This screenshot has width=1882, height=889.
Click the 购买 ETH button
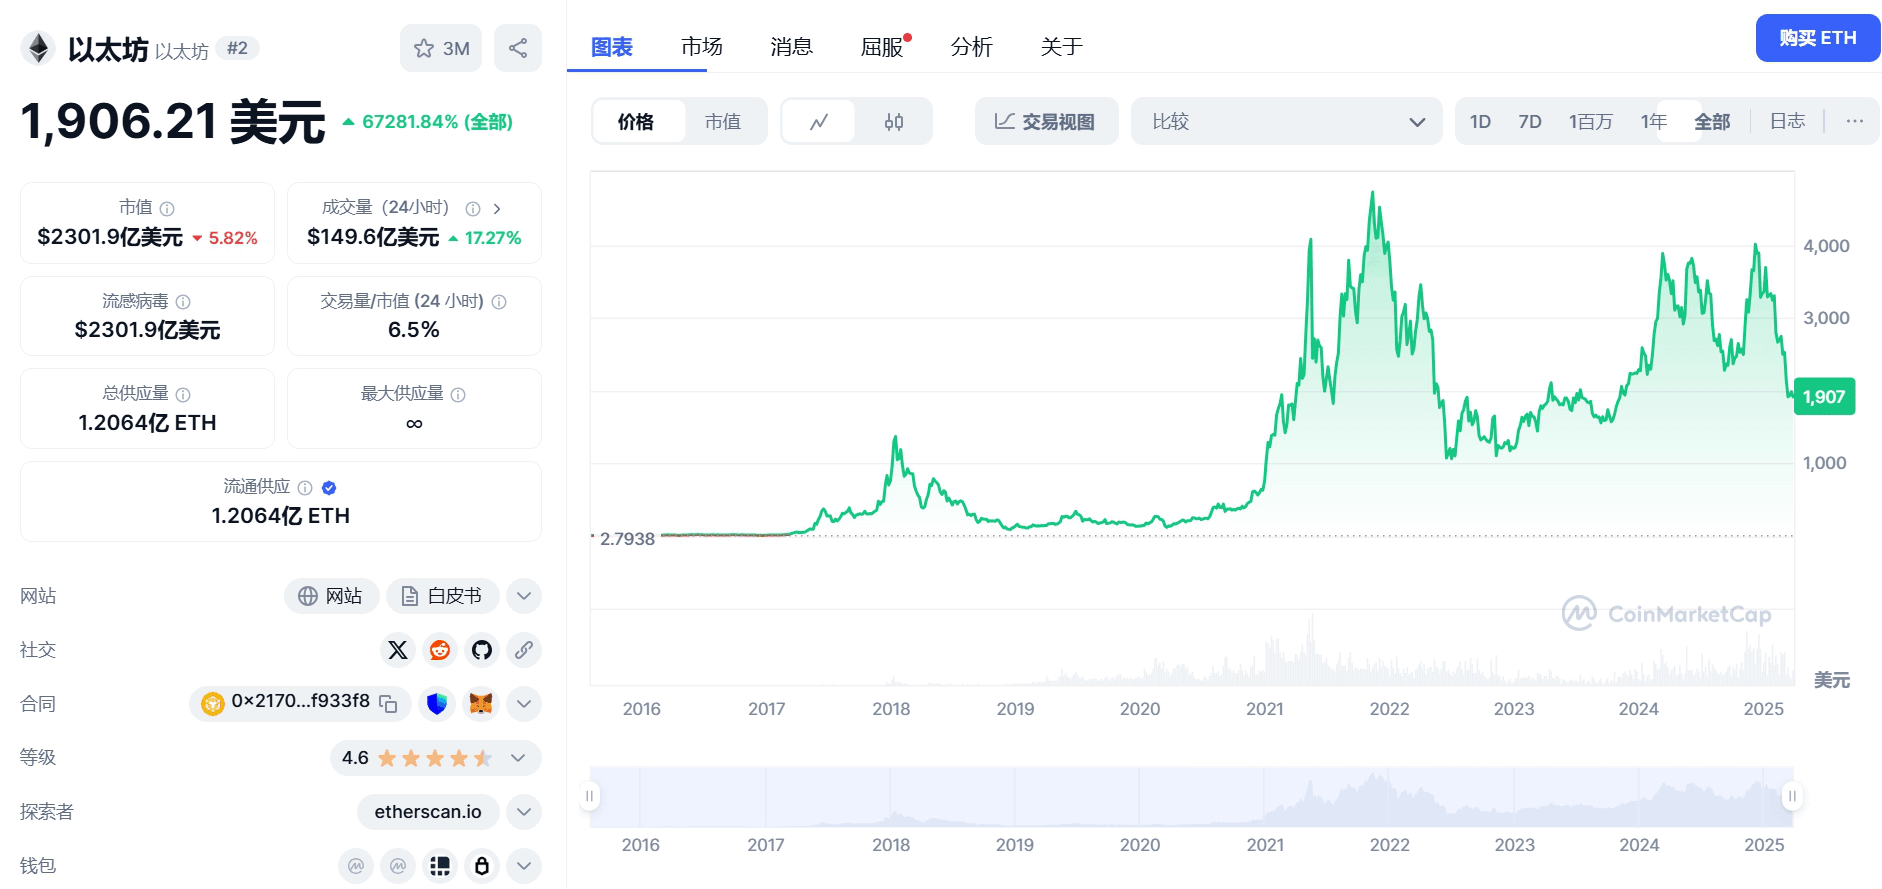(1817, 38)
